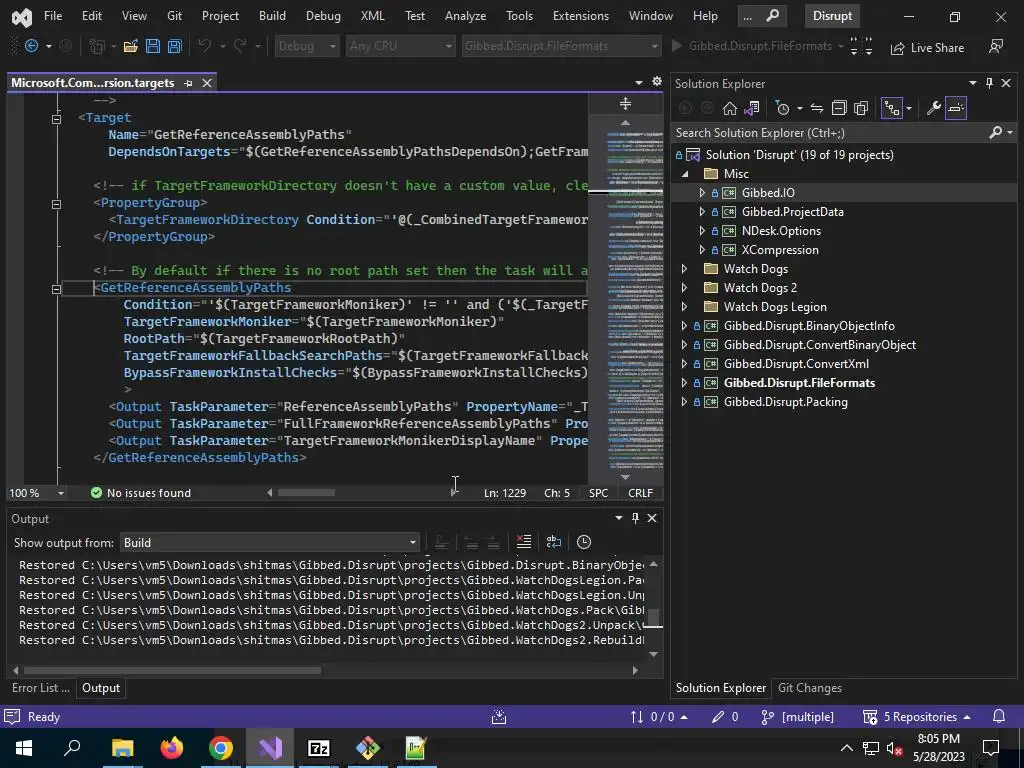This screenshot has width=1024, height=768.
Task: Open the Analyze menu
Action: (466, 16)
